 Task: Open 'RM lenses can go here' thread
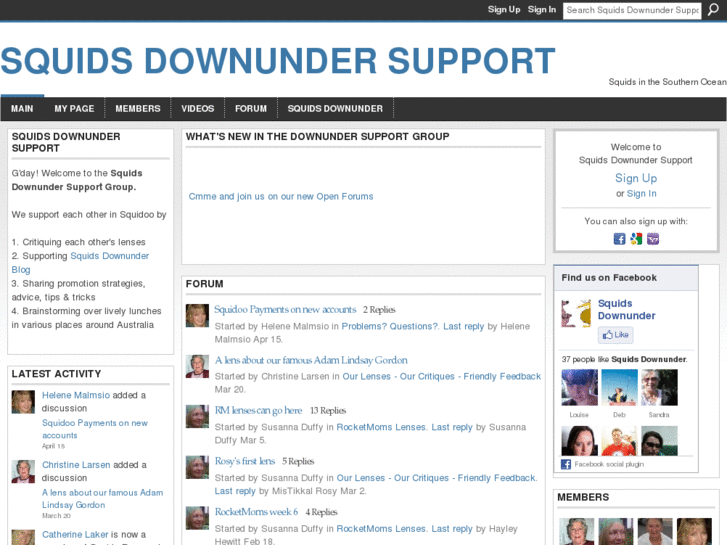[258, 410]
